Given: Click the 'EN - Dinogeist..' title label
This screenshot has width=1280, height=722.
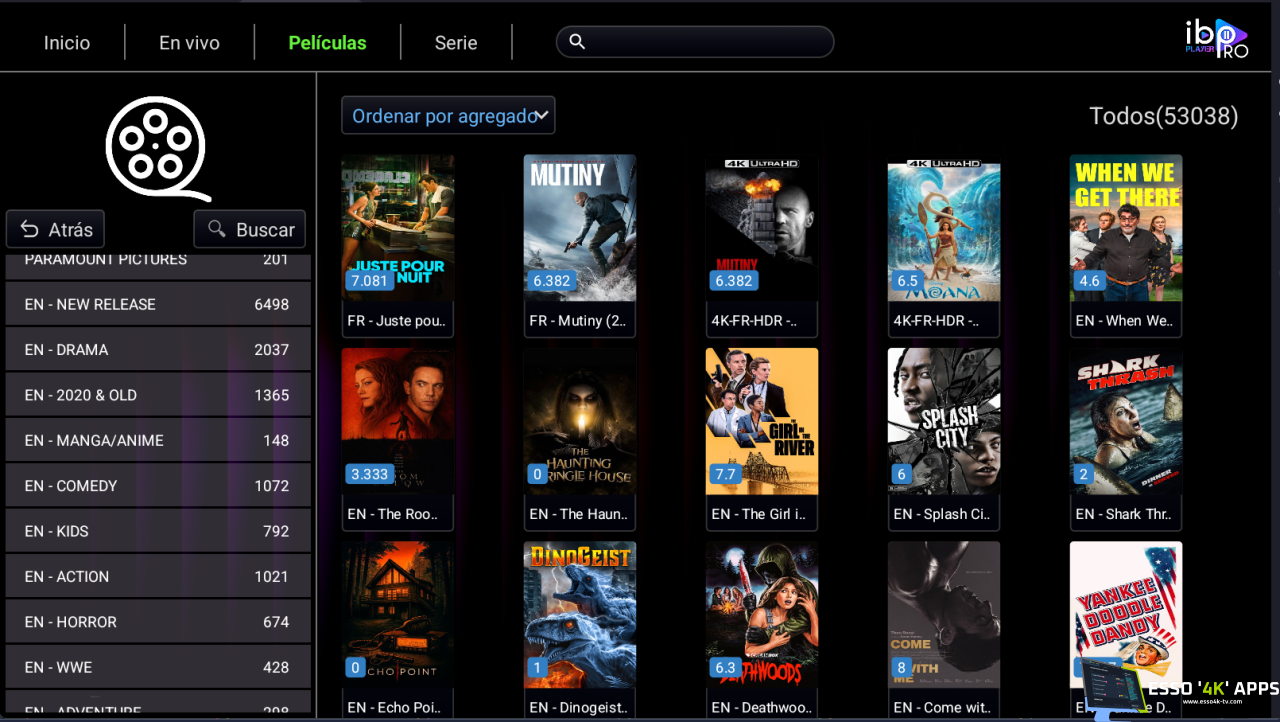Looking at the screenshot, I should (580, 707).
